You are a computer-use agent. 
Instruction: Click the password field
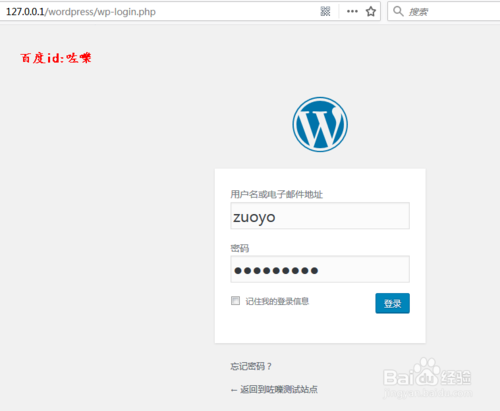tap(320, 269)
